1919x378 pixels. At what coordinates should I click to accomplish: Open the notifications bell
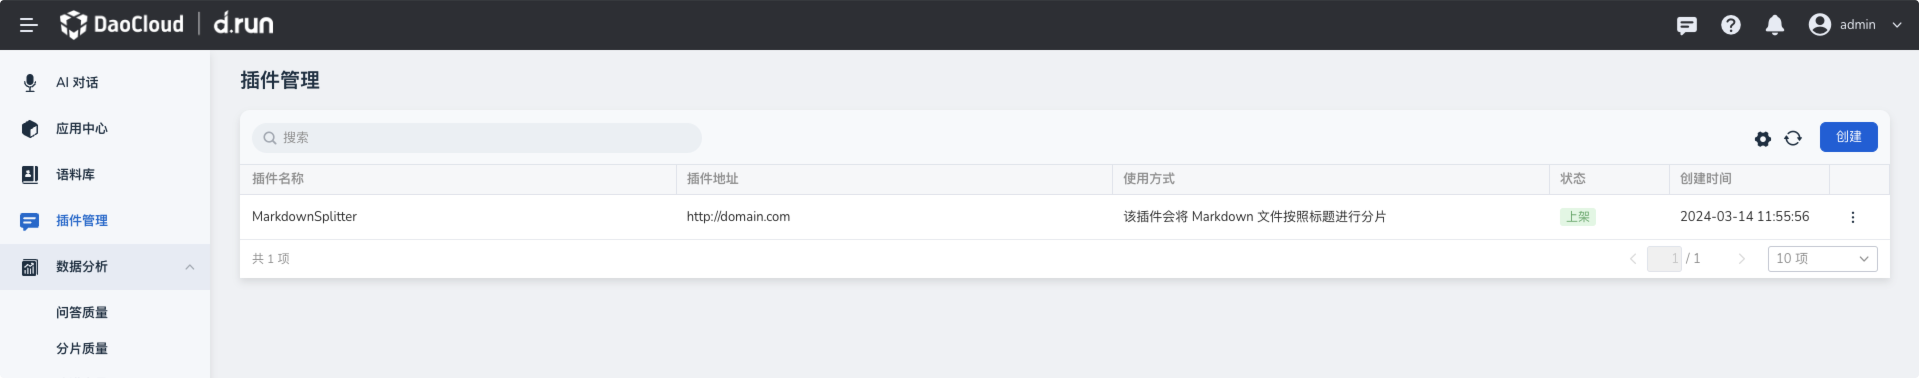click(1775, 25)
